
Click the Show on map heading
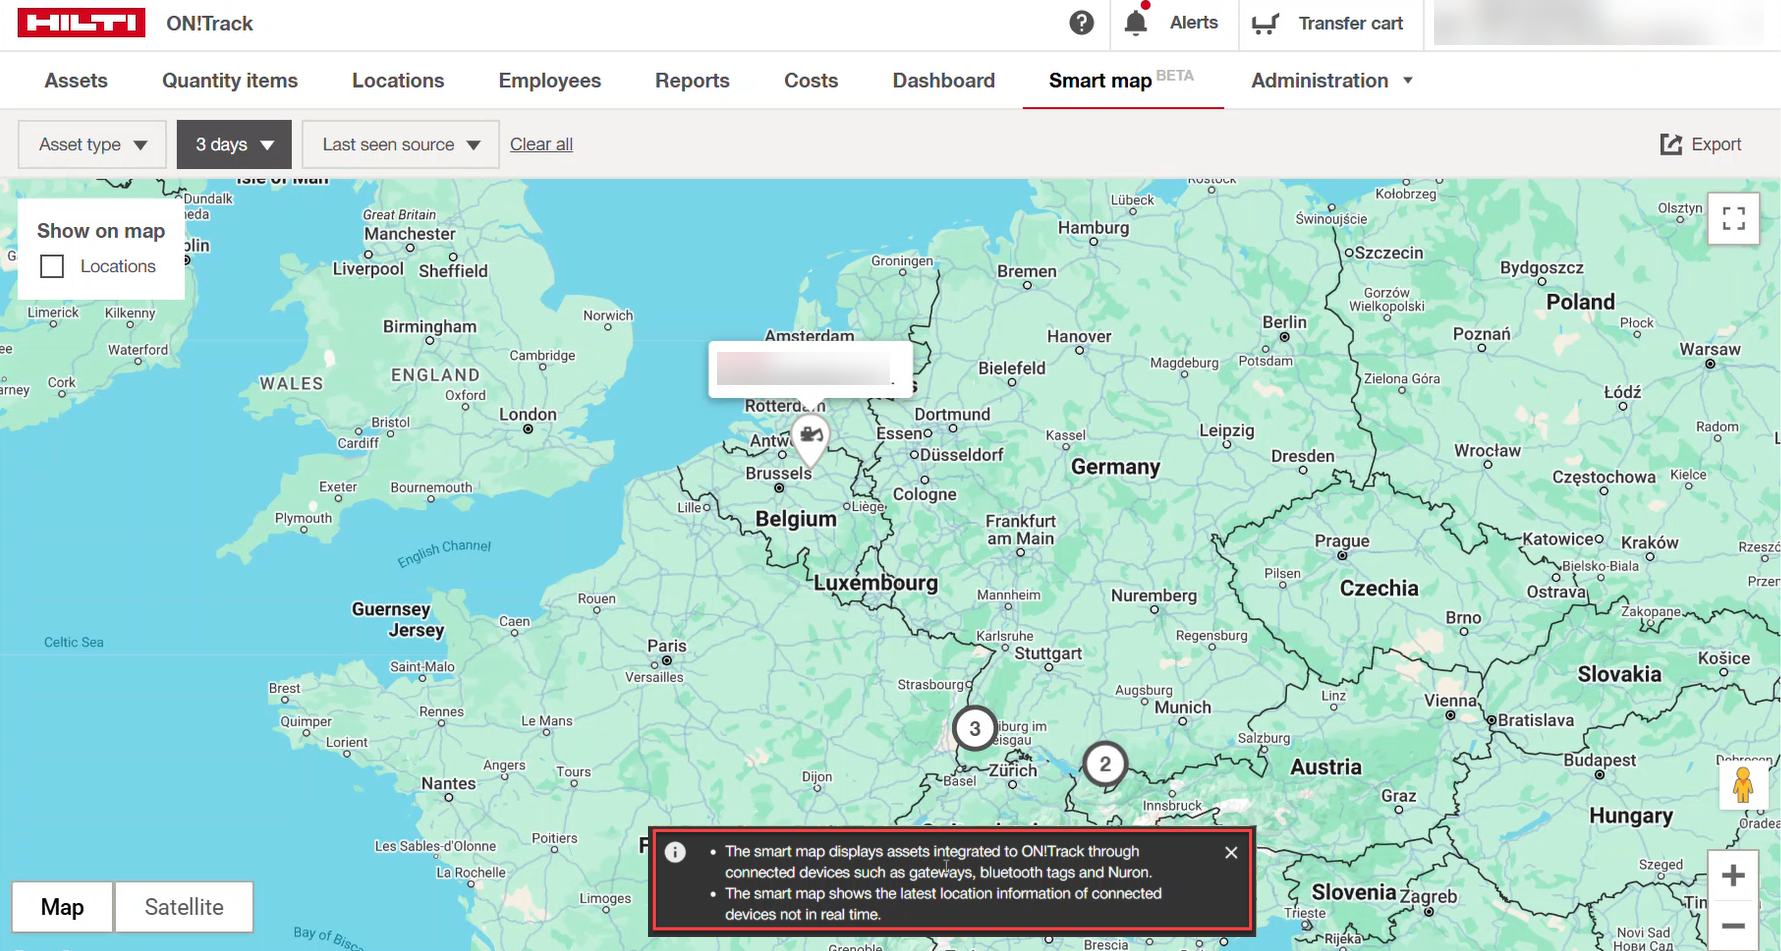[x=101, y=231]
